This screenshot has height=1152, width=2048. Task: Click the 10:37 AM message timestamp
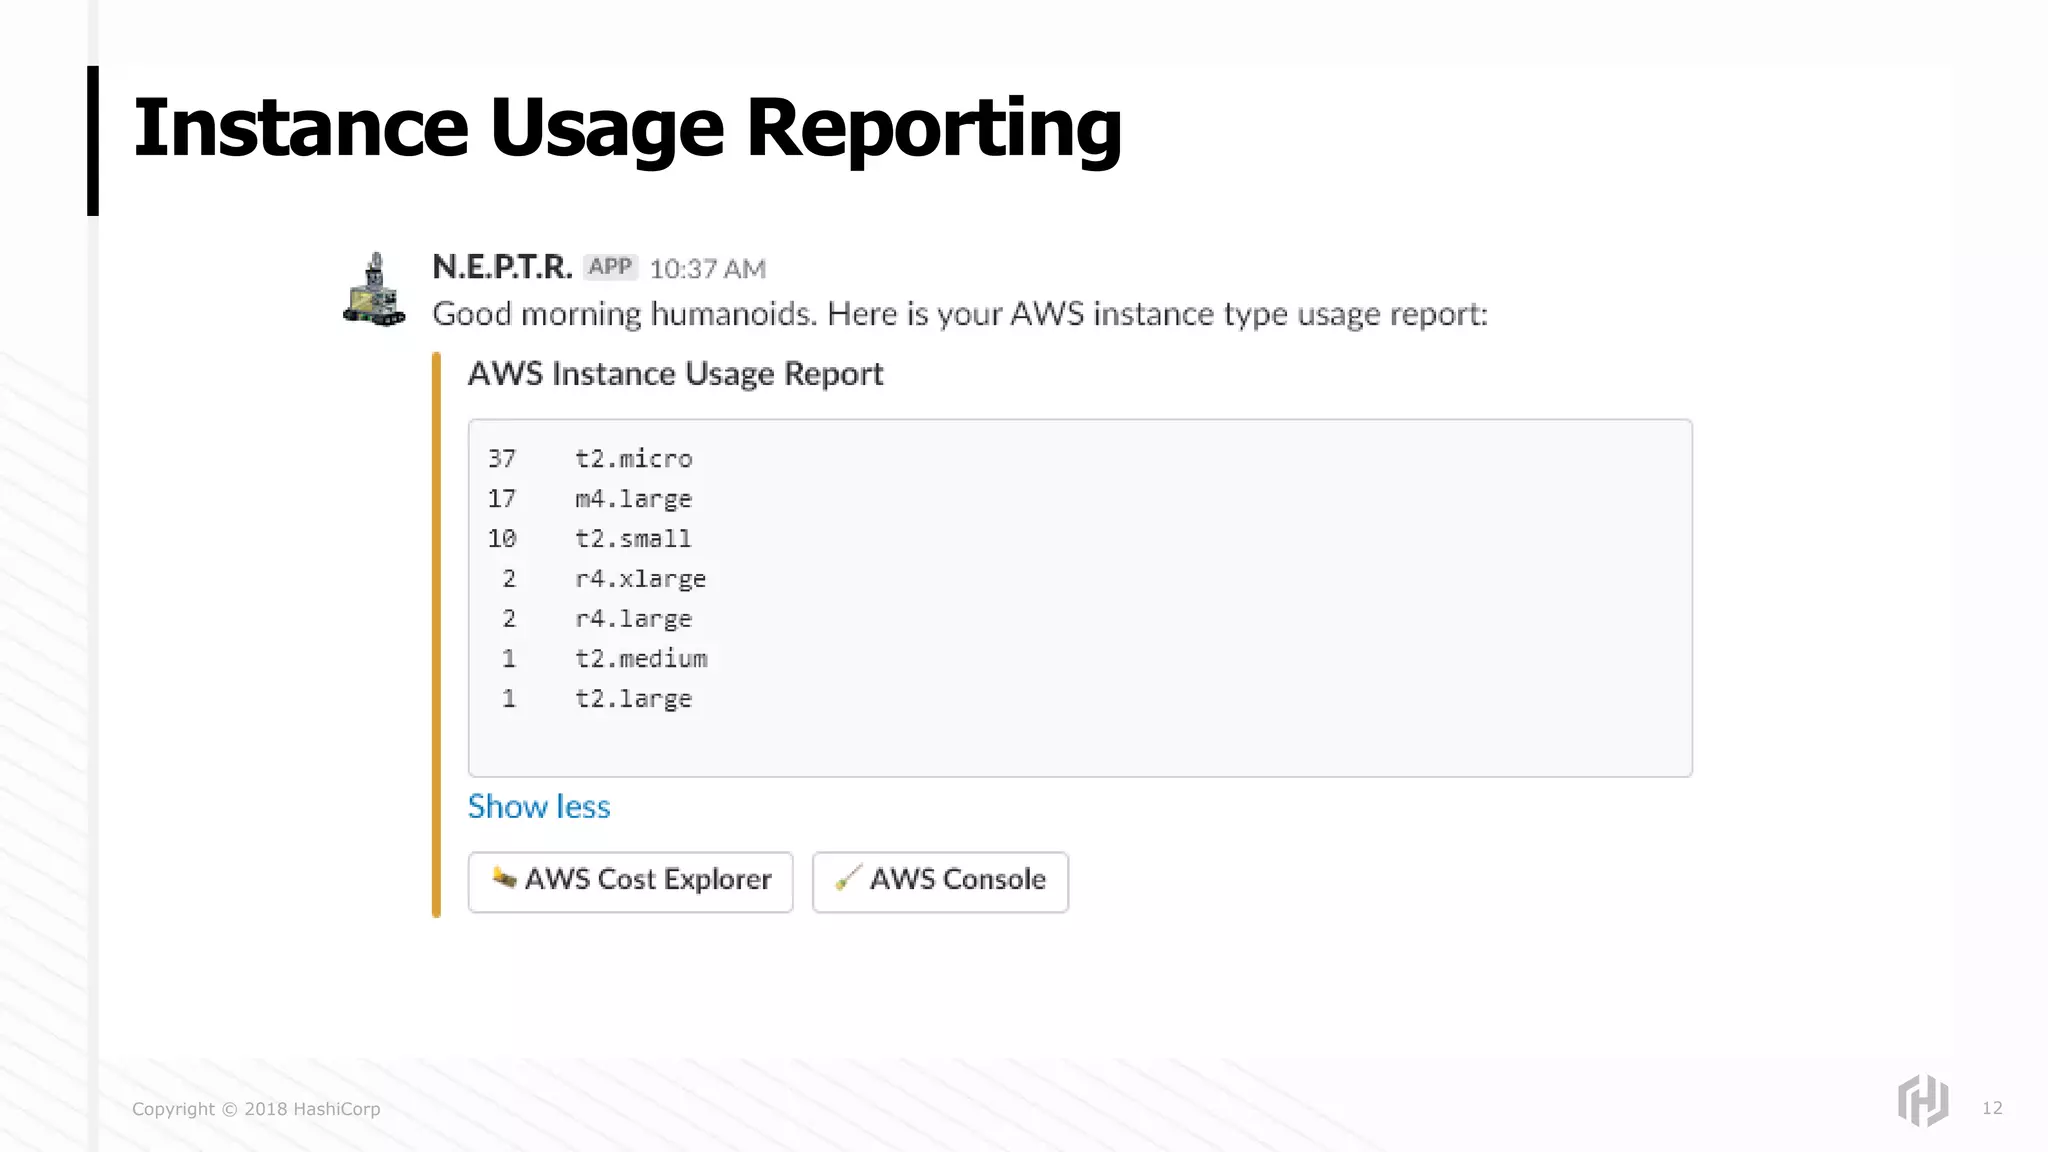(x=708, y=269)
